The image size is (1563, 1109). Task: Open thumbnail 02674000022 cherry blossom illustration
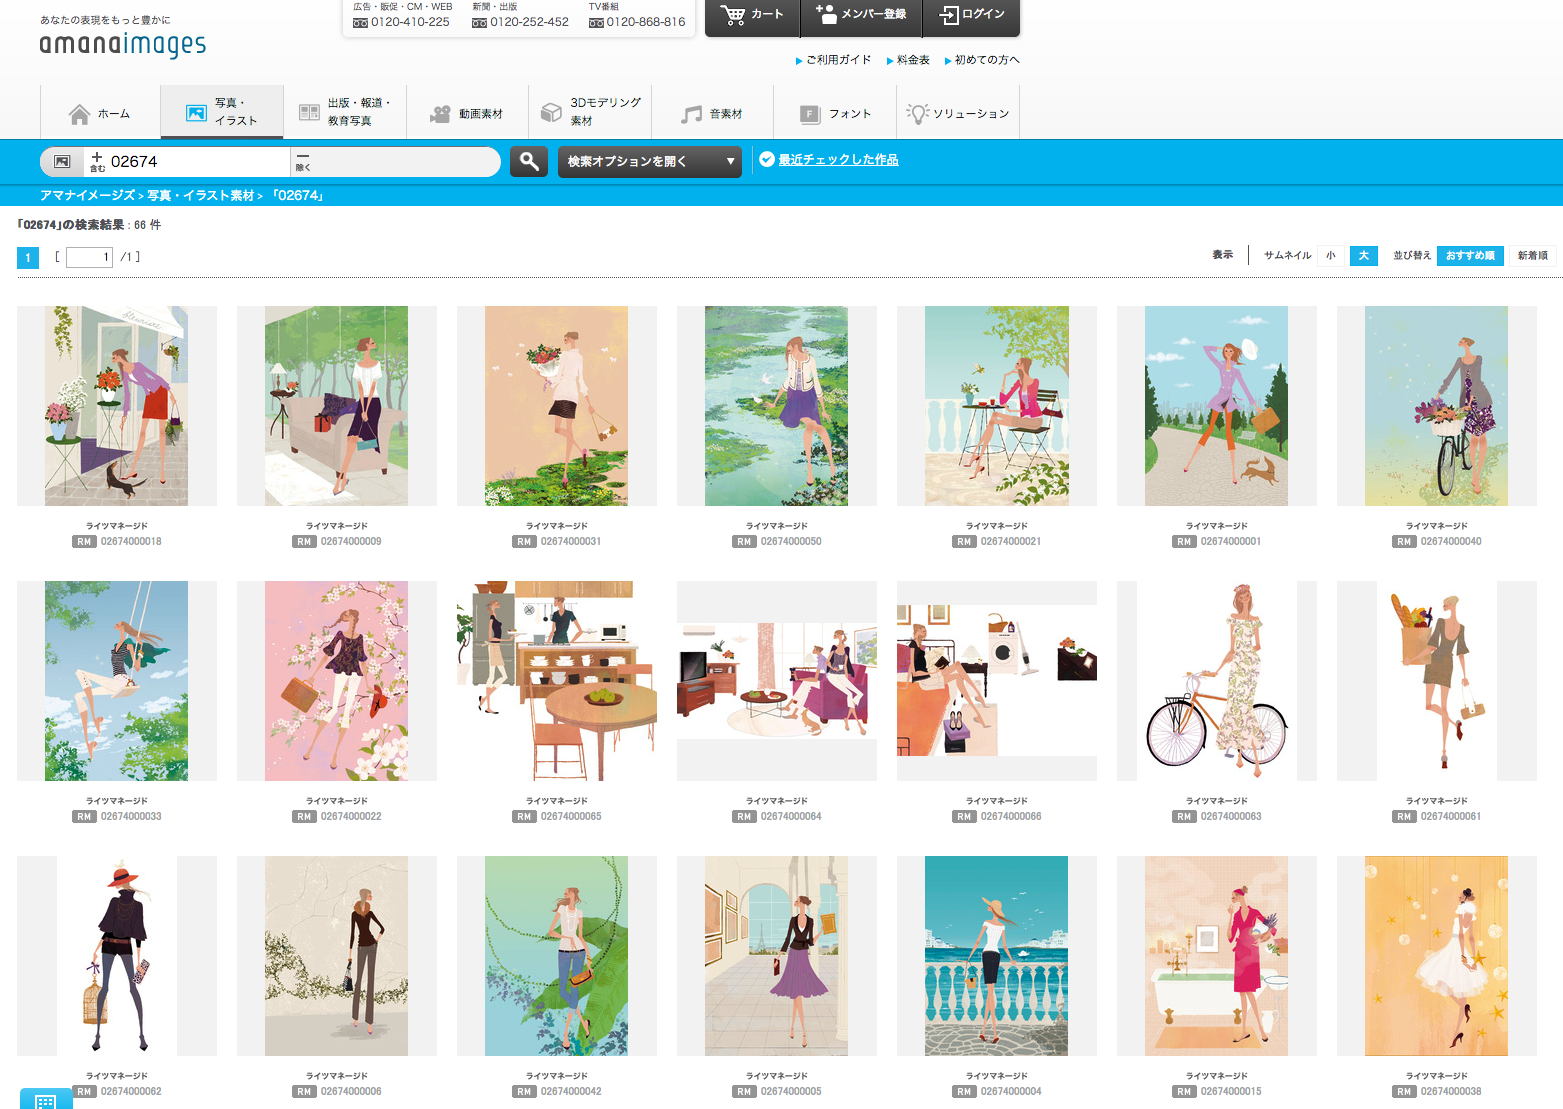337,681
